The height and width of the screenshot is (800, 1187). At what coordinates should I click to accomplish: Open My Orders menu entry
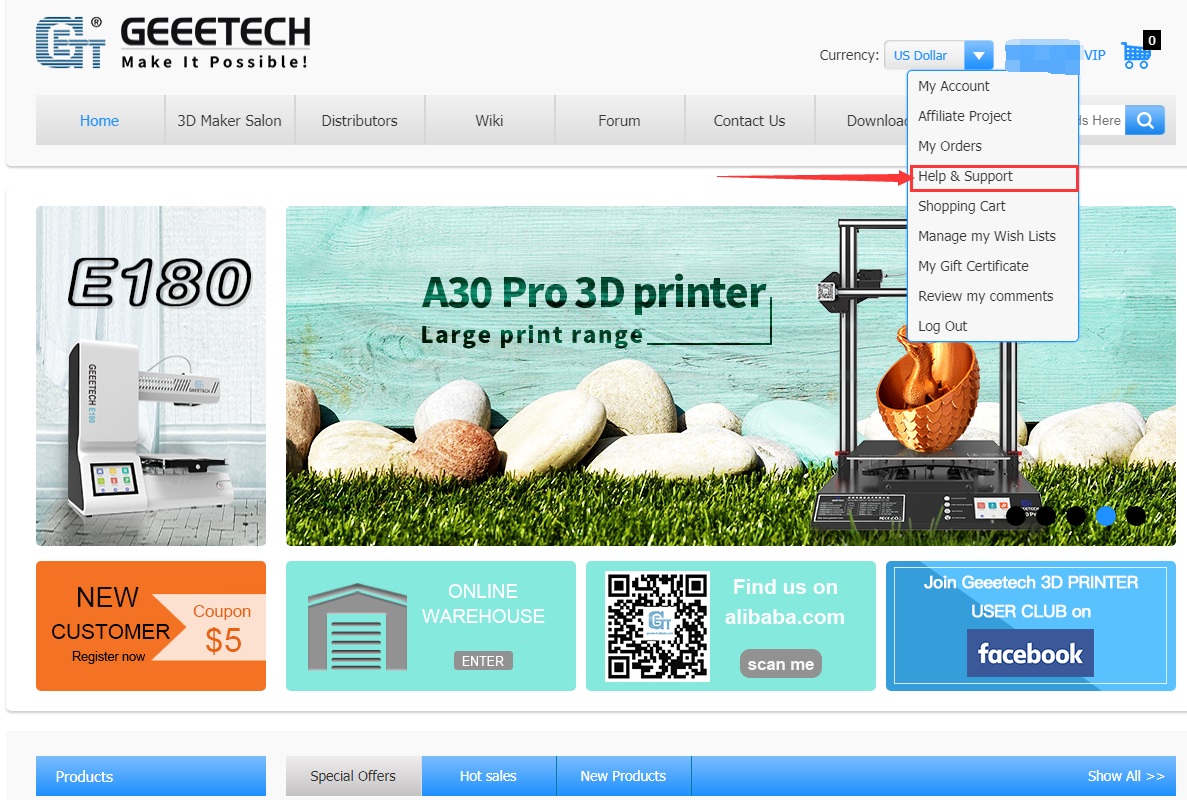[x=949, y=146]
